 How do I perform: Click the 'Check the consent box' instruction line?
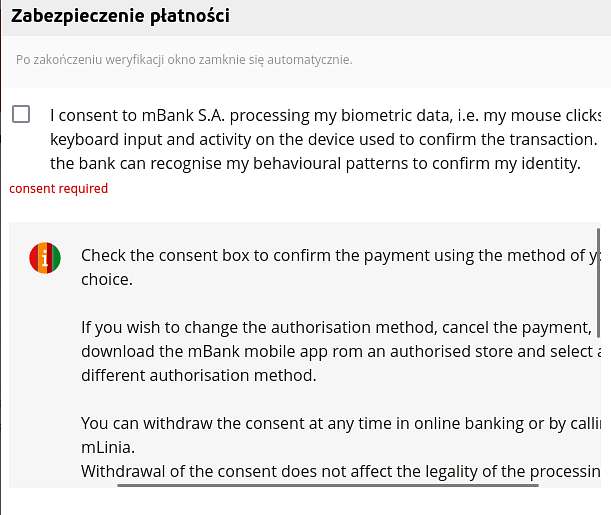[341, 256]
